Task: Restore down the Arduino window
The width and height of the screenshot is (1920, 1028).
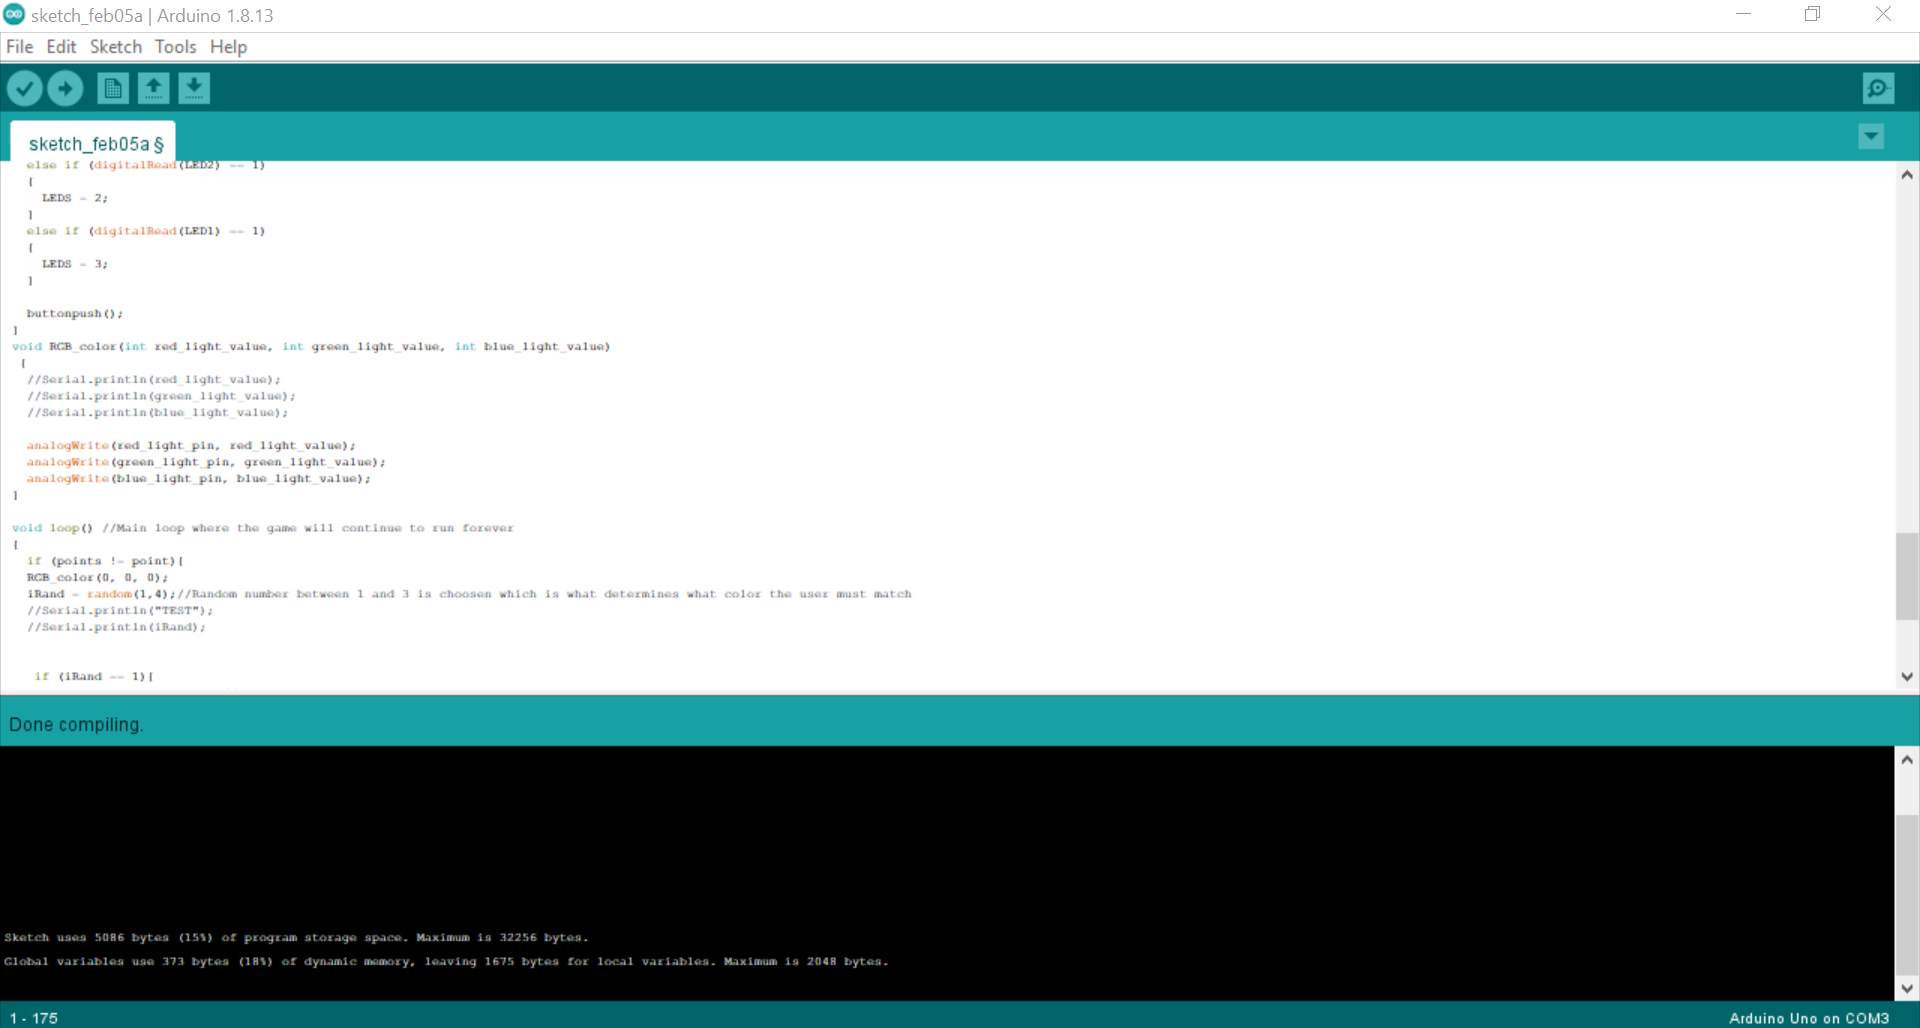Action: (x=1812, y=15)
